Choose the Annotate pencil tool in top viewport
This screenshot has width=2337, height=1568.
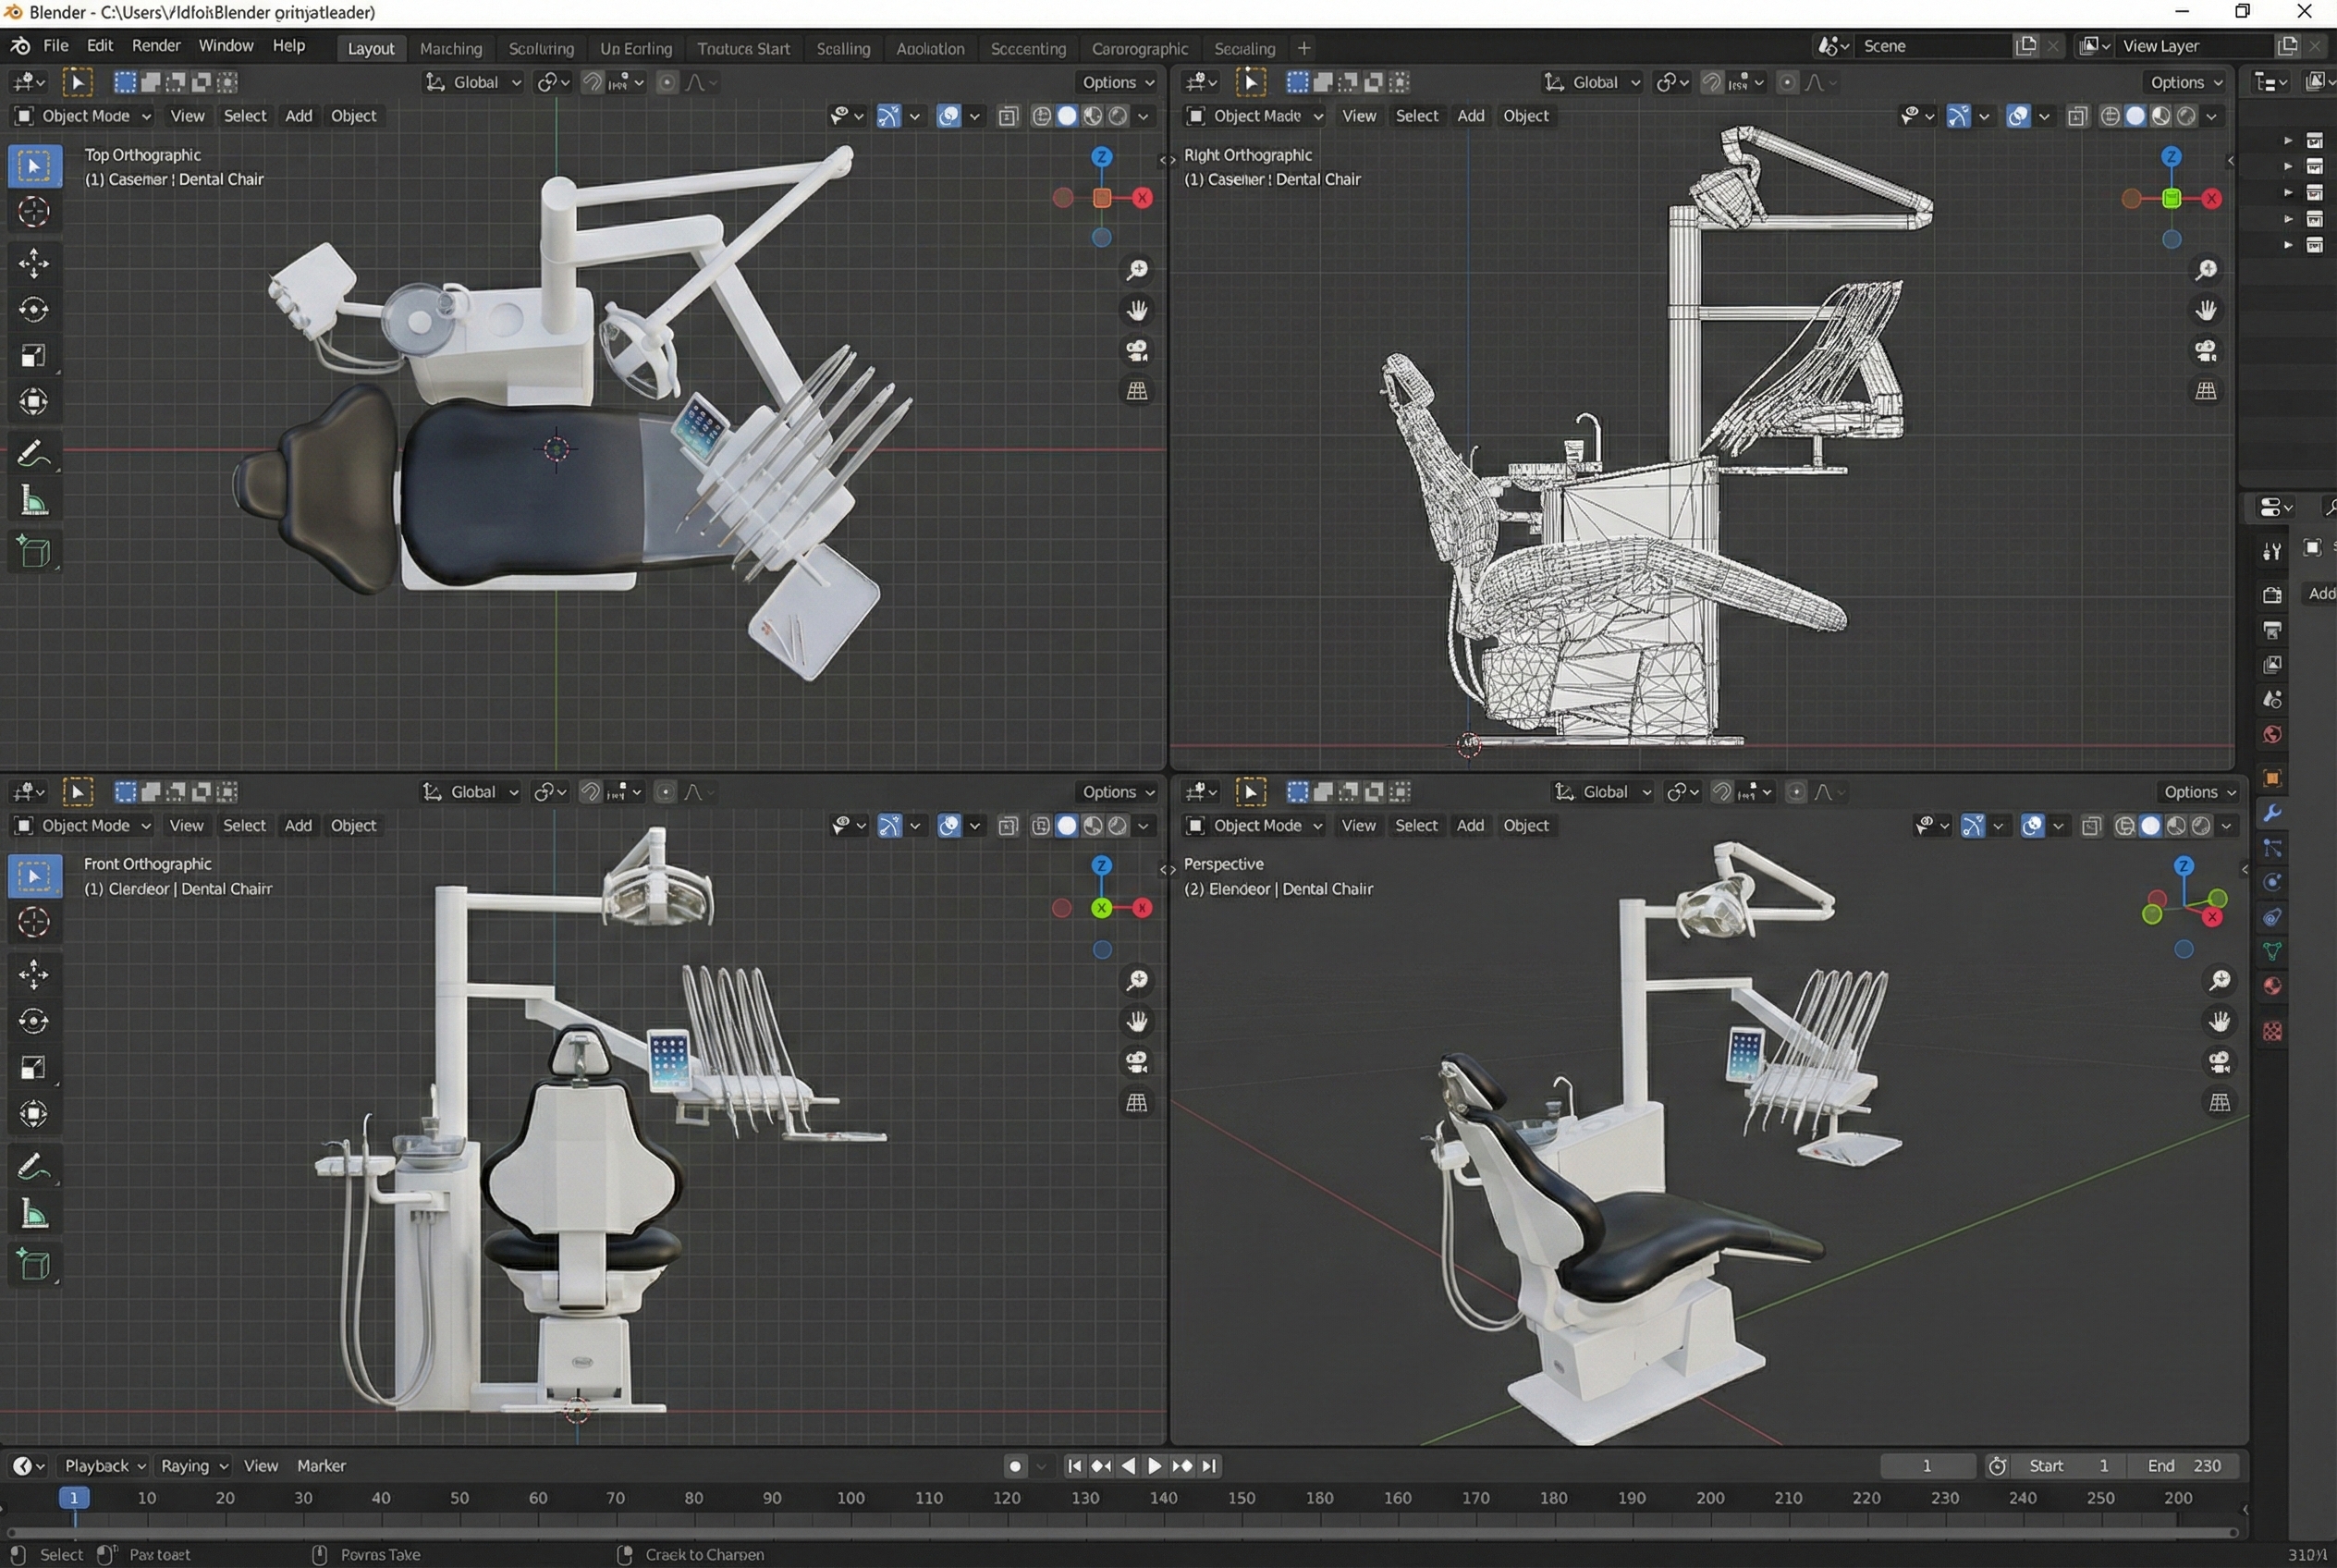click(33, 454)
